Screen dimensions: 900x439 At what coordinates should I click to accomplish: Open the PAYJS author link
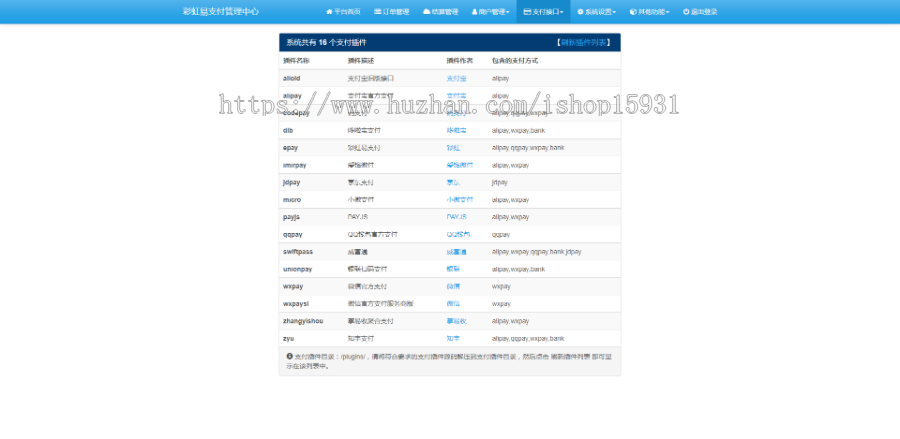click(456, 217)
